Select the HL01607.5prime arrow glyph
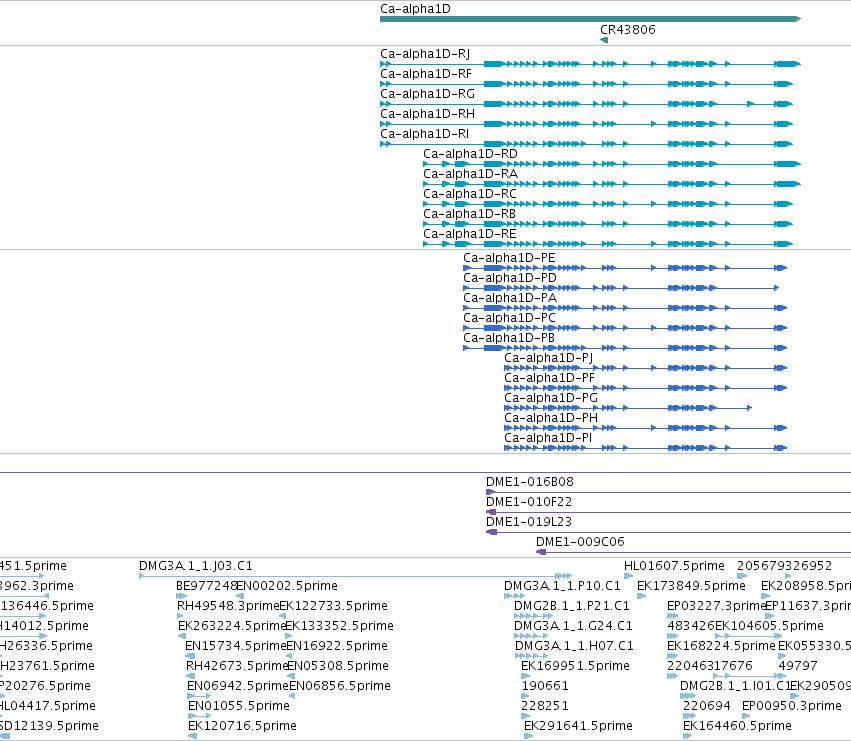 click(x=628, y=577)
